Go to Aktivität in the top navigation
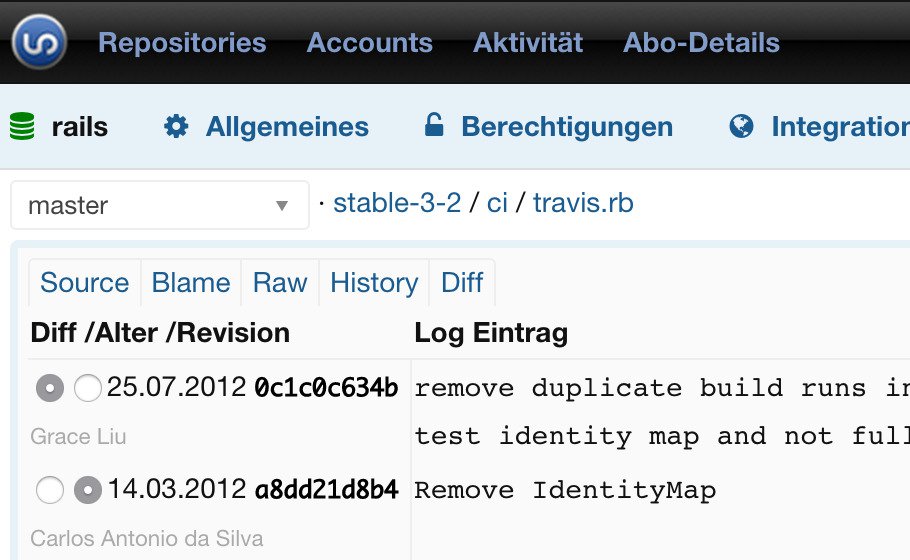This screenshot has width=910, height=560. [x=527, y=43]
